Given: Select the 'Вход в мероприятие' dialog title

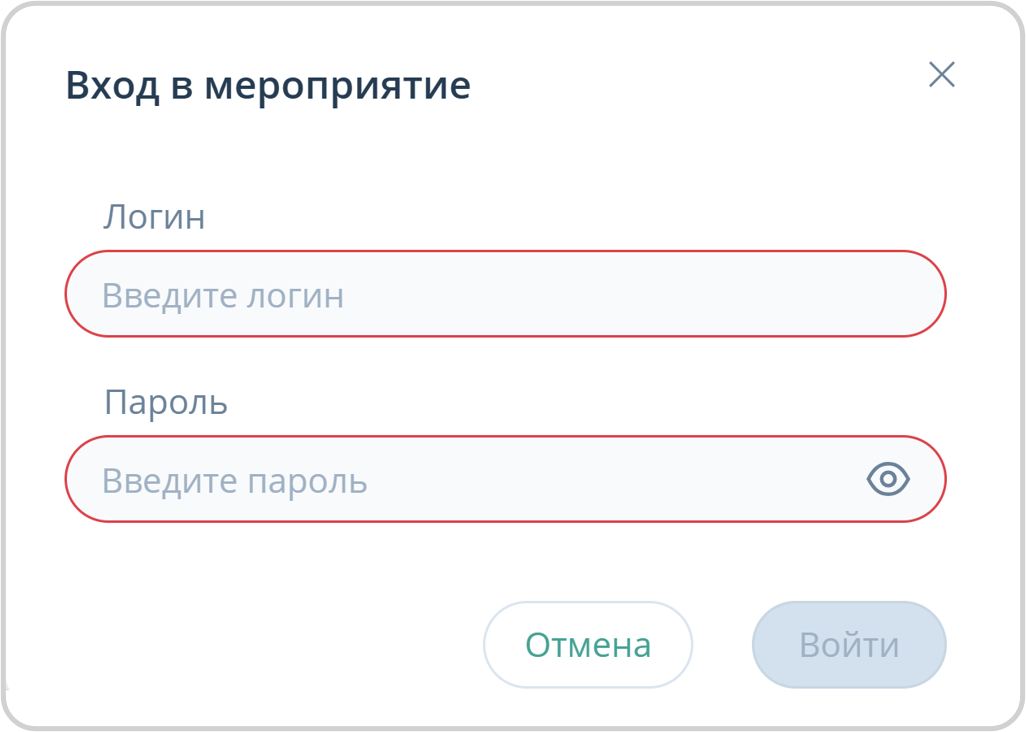Looking at the screenshot, I should tap(267, 85).
